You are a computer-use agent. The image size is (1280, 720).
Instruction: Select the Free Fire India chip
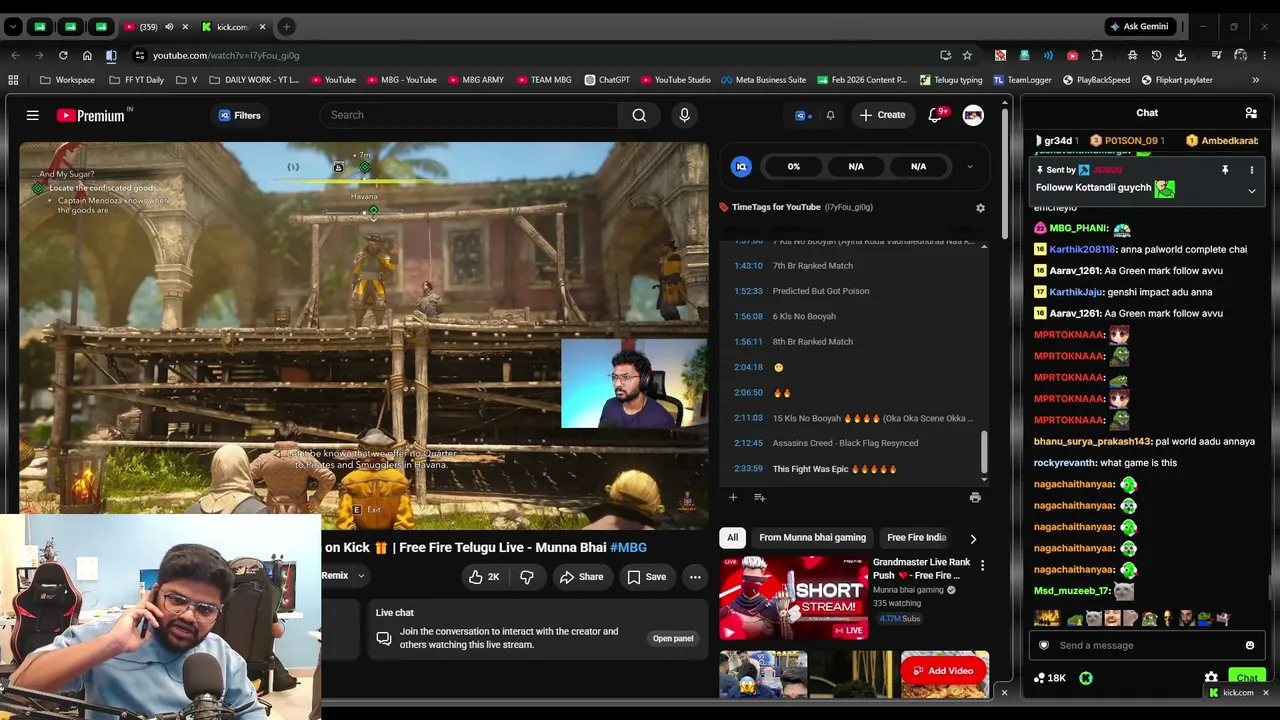[916, 538]
